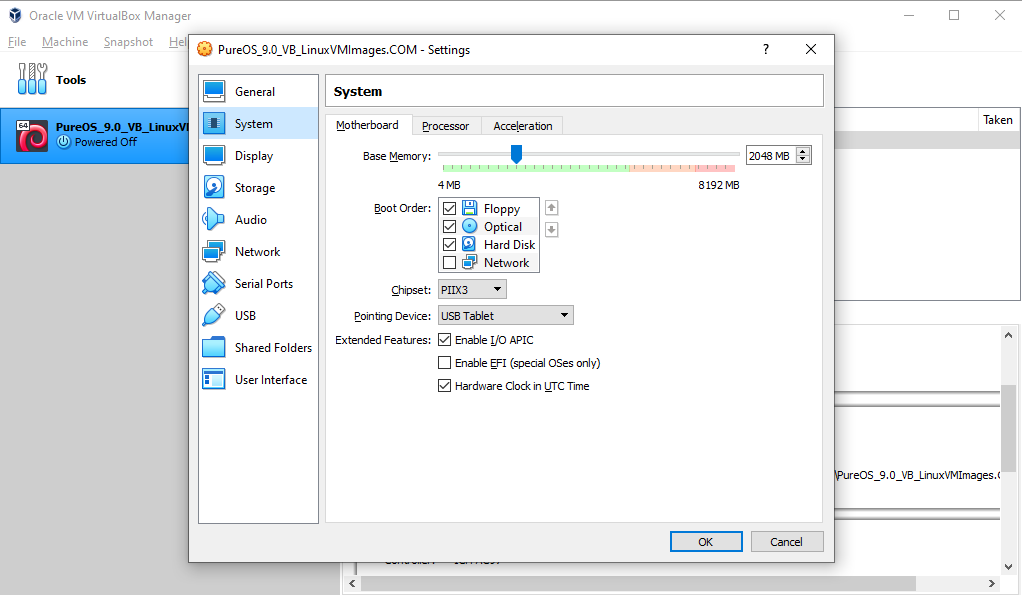Viewport: 1022px width, 595px height.
Task: Click the Optical disc icon in boot order
Action: tap(469, 226)
